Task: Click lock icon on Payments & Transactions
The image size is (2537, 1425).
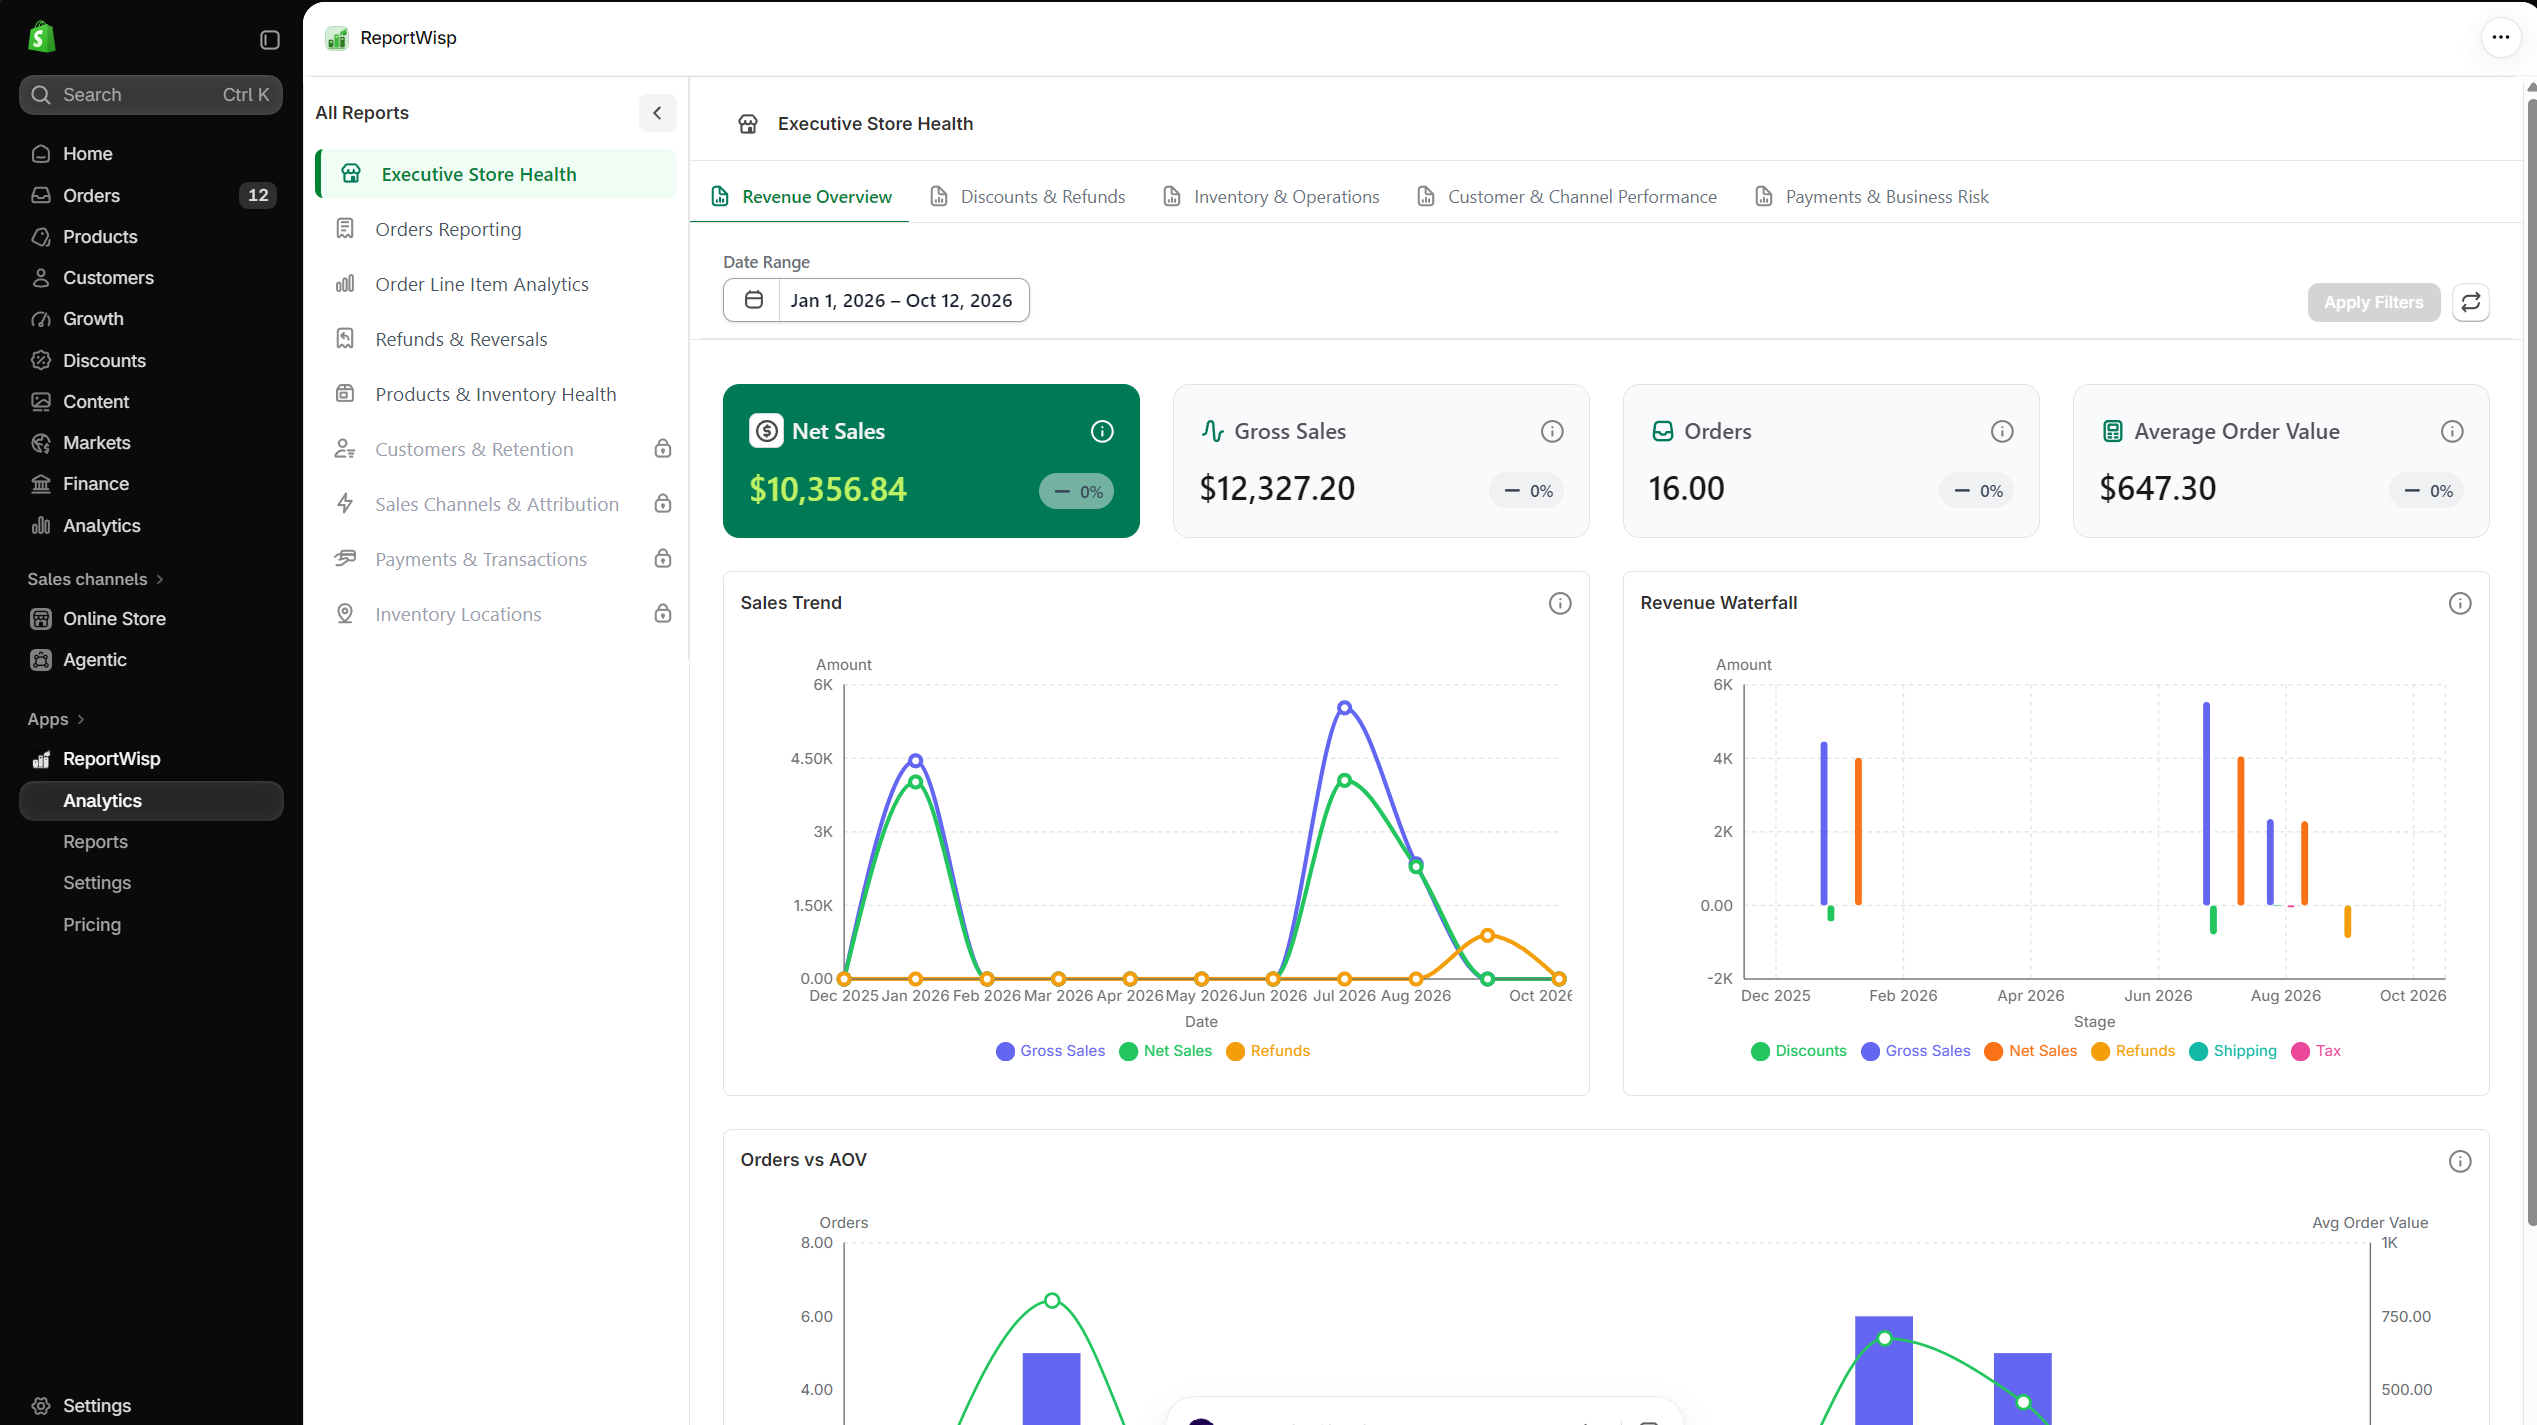Action: 662,559
